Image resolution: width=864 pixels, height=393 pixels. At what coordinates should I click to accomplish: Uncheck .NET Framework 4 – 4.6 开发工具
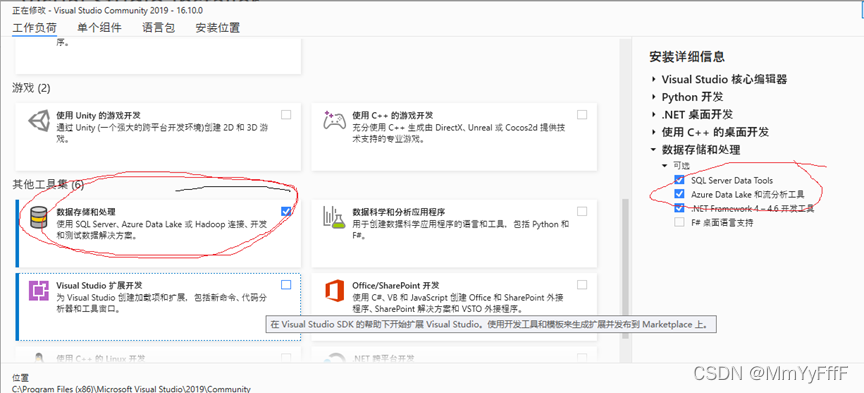pos(679,209)
